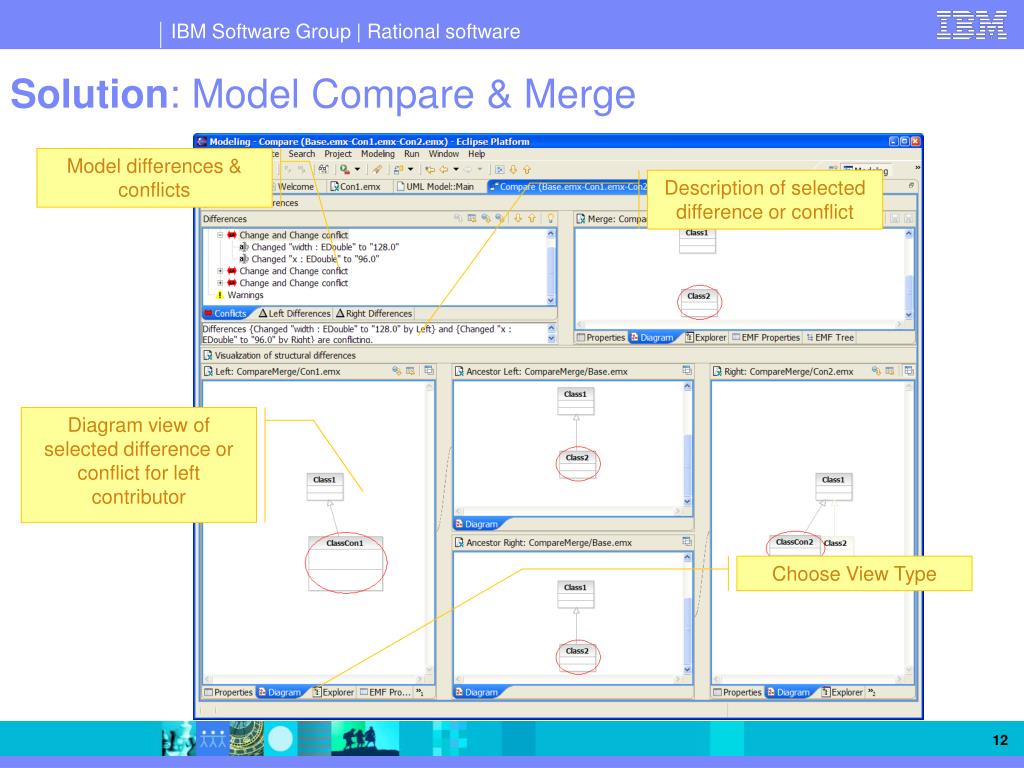Select Changed "x : EDouble" to "96.0" row
The width and height of the screenshot is (1024, 768).
coord(309,259)
